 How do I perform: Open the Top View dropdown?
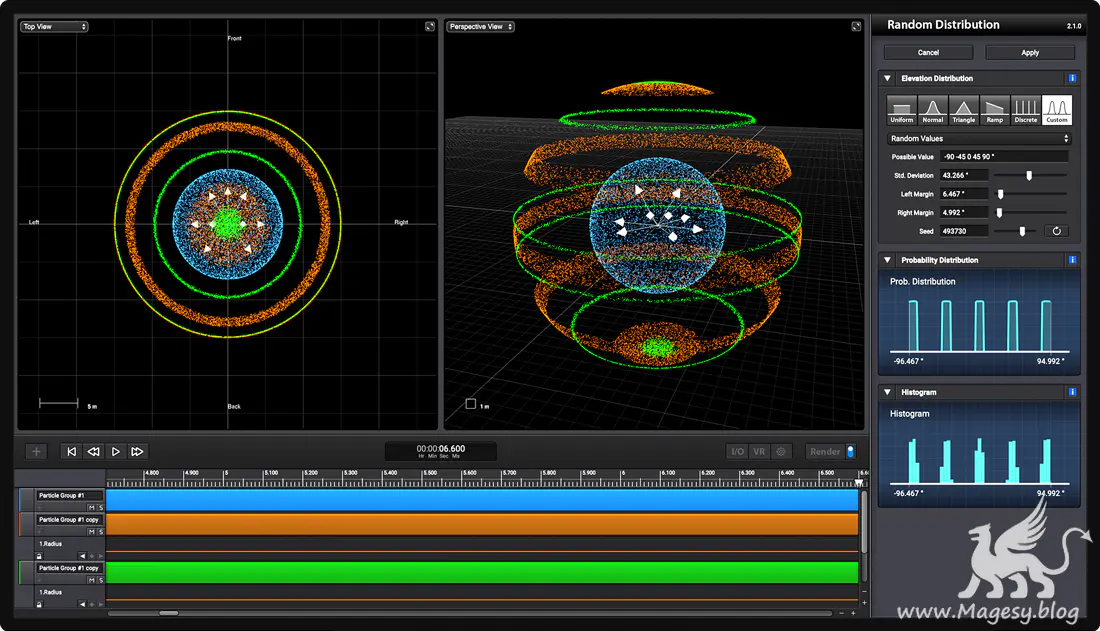pos(55,27)
